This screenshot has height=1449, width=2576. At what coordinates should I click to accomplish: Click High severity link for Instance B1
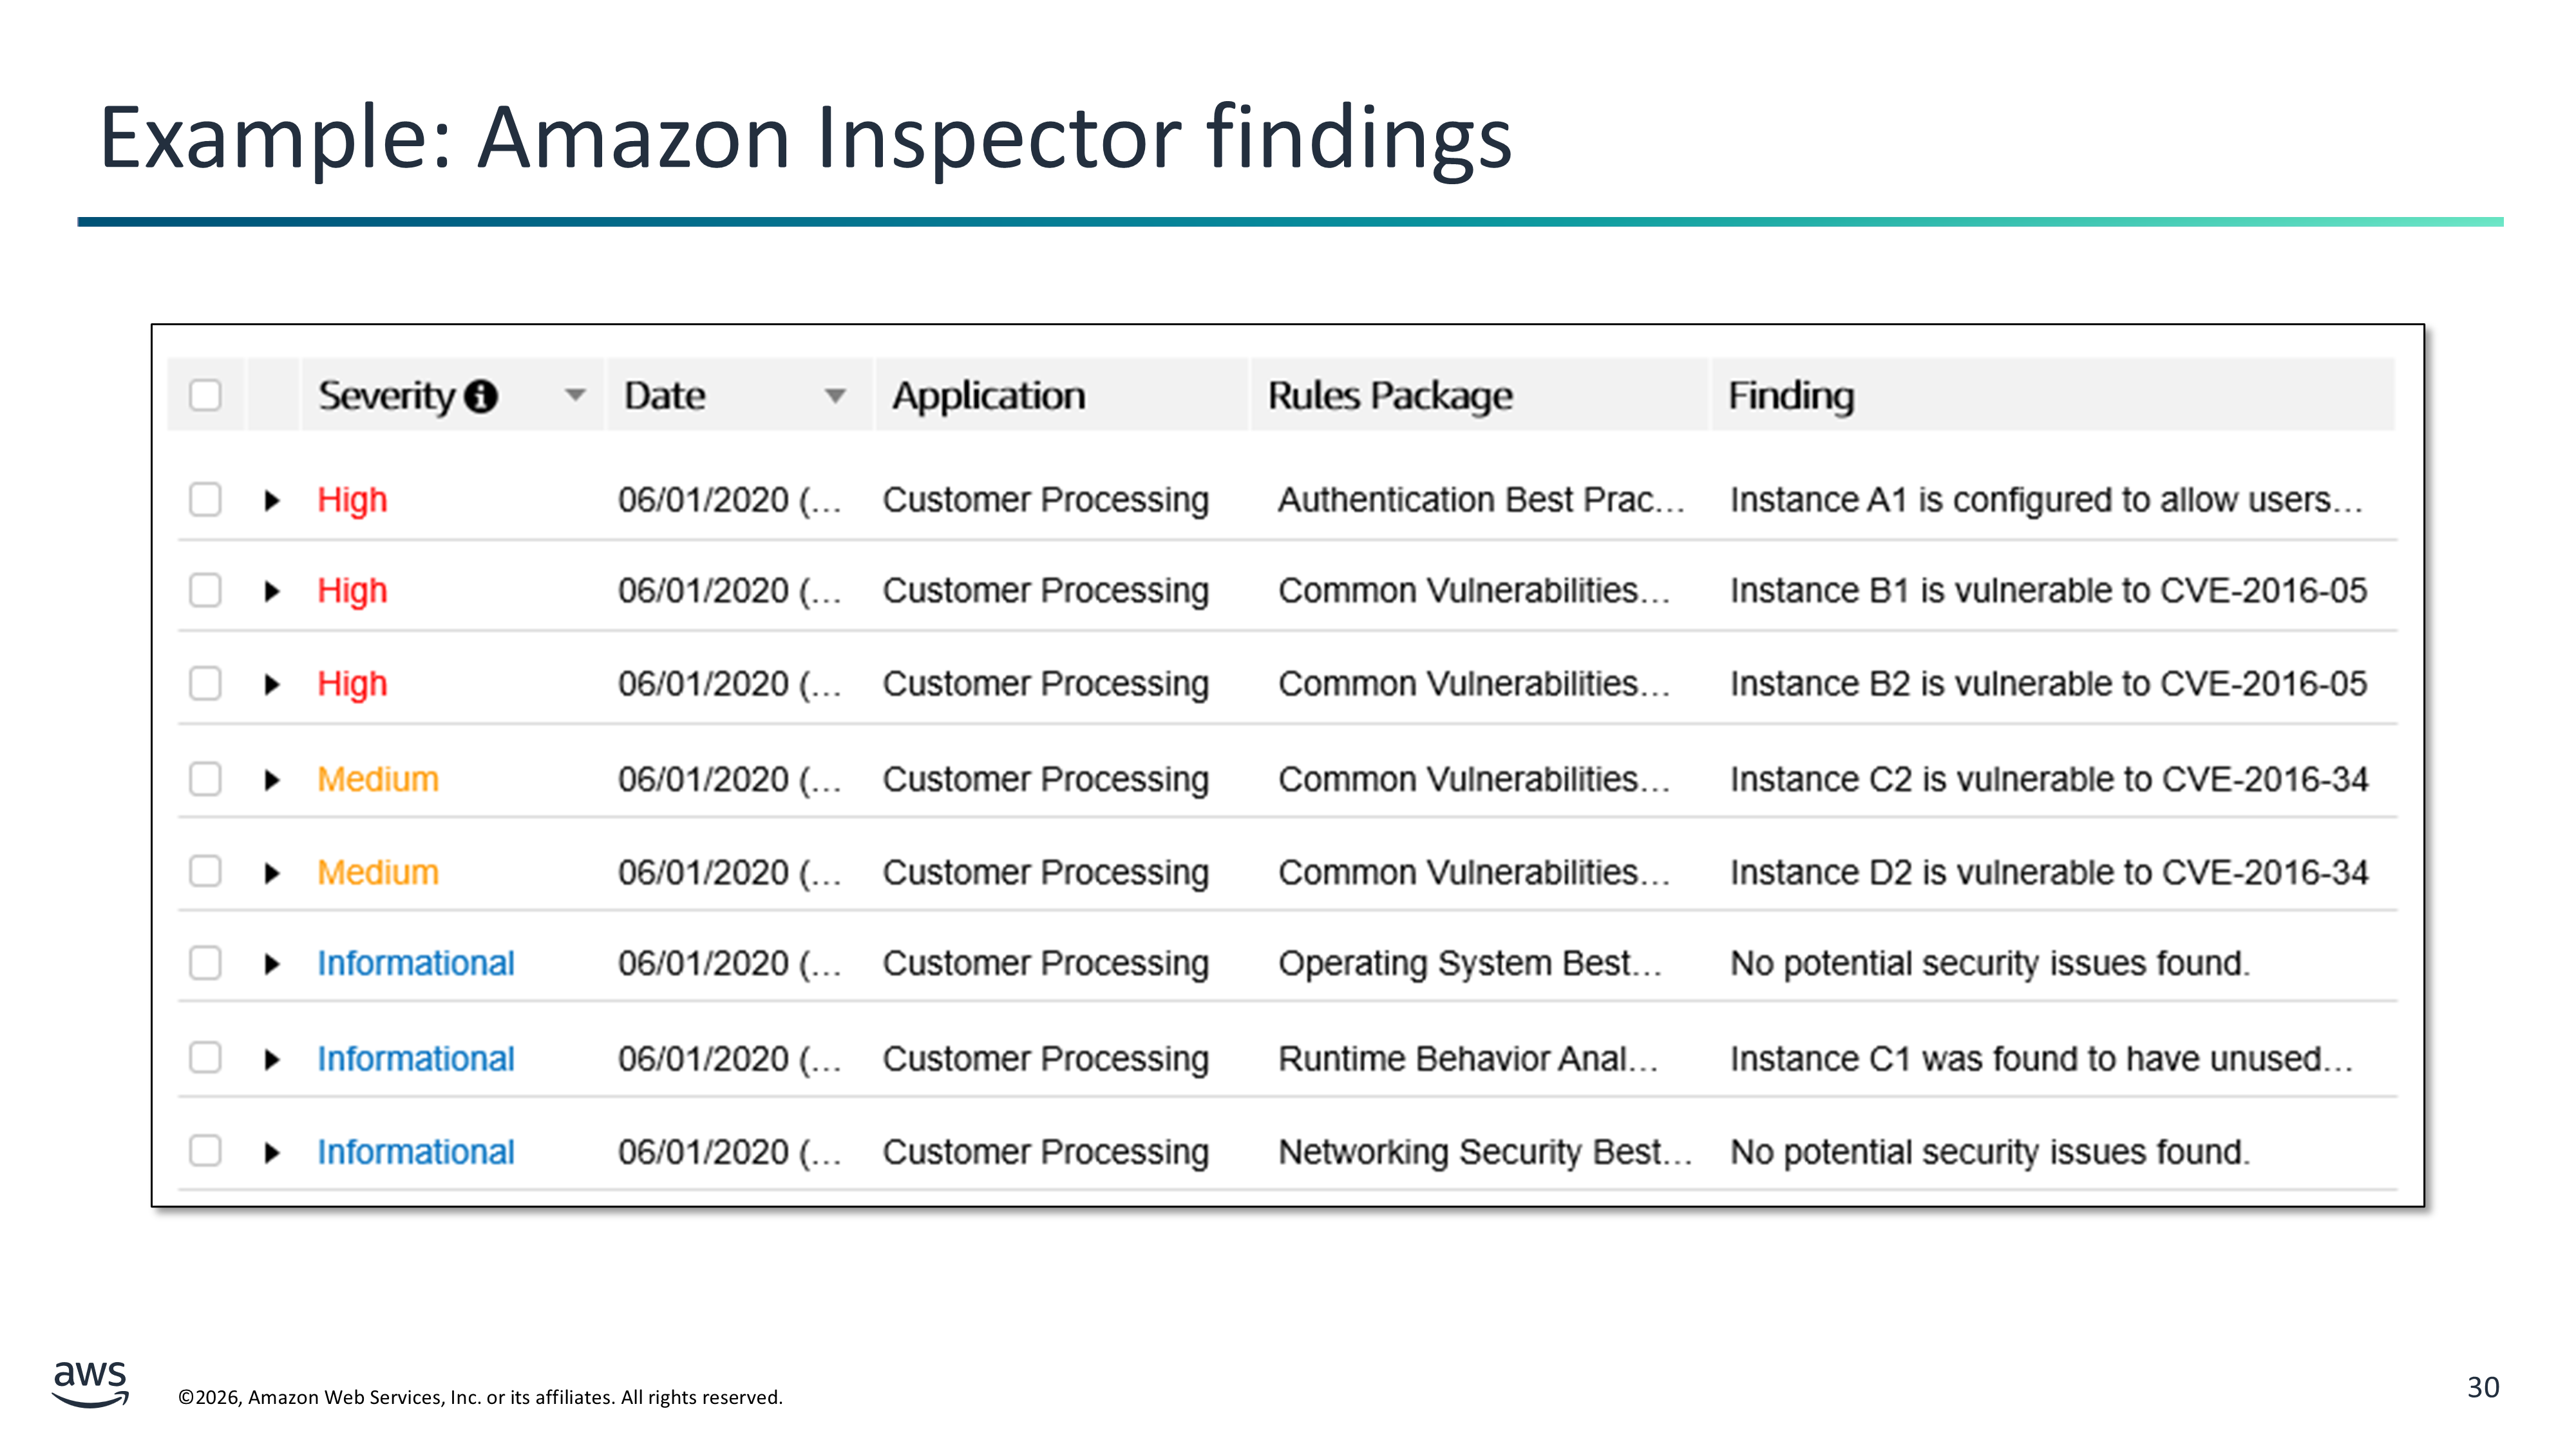point(352,590)
